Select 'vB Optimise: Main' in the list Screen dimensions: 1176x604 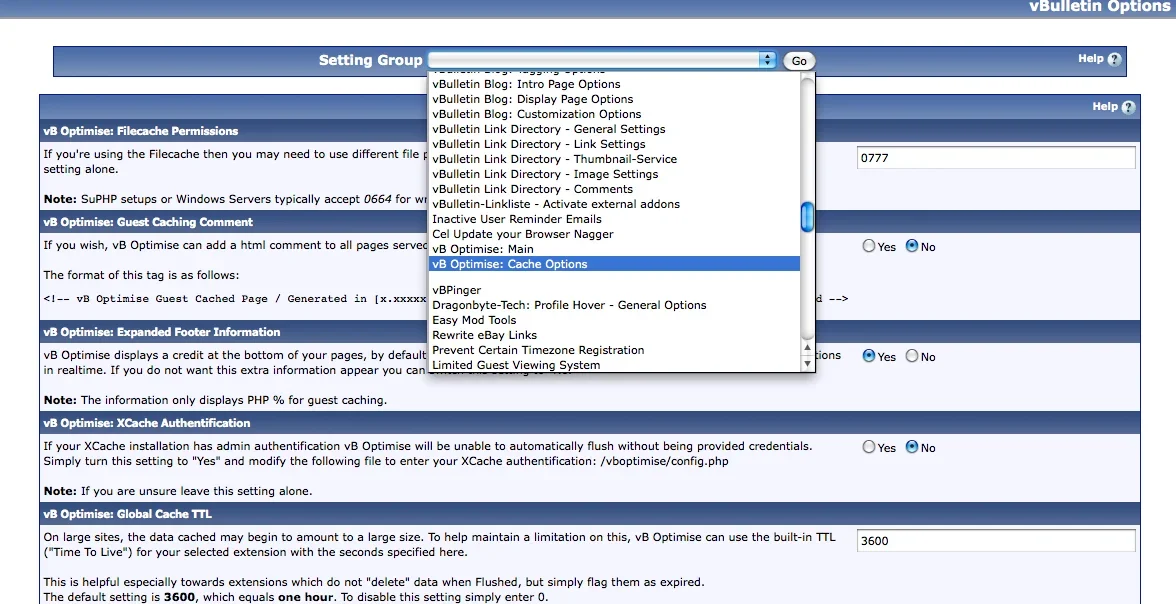point(483,249)
